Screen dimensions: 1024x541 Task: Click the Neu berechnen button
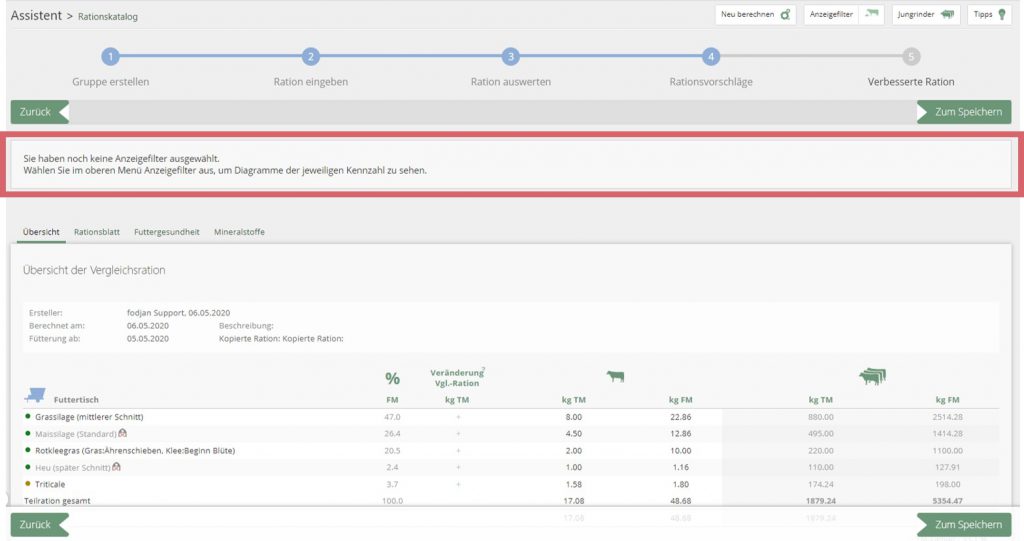coord(755,14)
